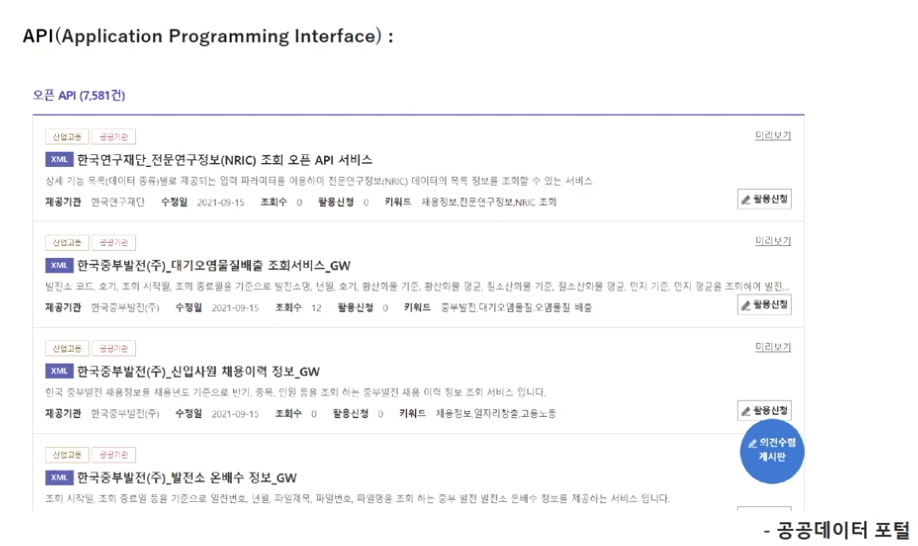
Task: Open 한국중부발전(주)_발전소 온배수 정보_GW title
Action: coord(187,478)
